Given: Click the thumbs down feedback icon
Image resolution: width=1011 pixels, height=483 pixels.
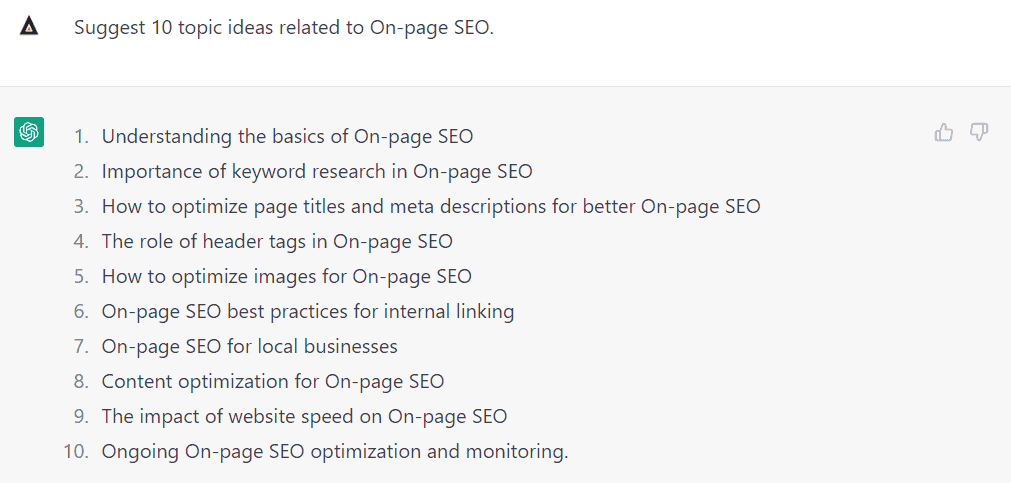Looking at the screenshot, I should coord(979,133).
